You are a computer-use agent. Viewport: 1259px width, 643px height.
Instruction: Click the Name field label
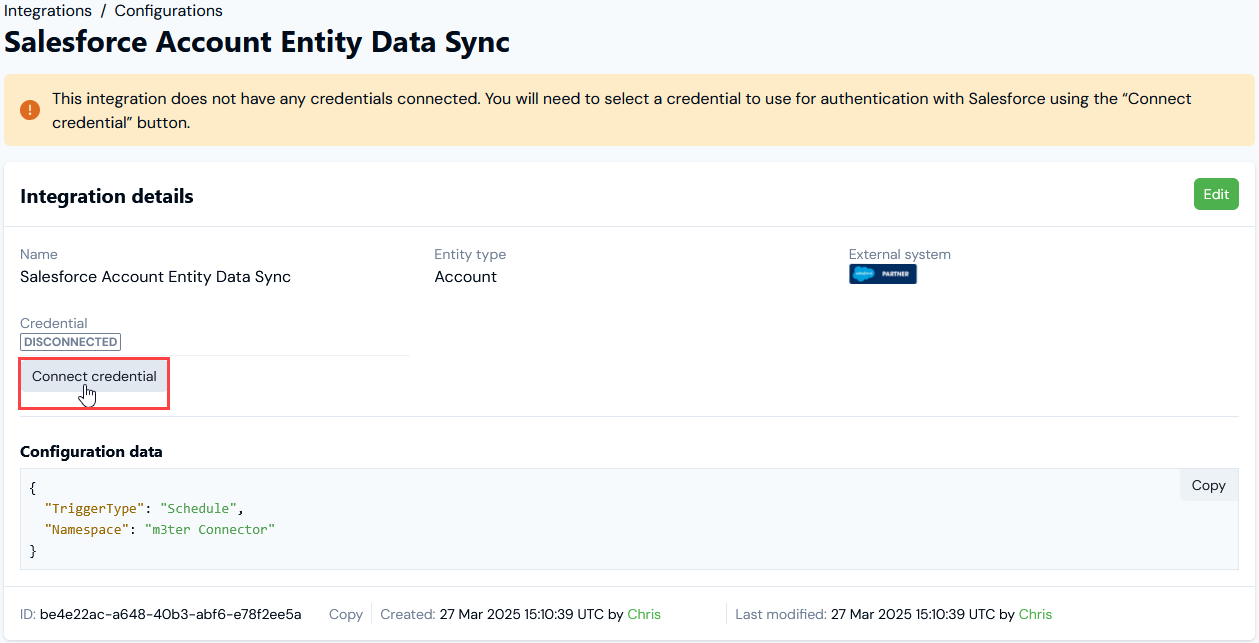39,254
